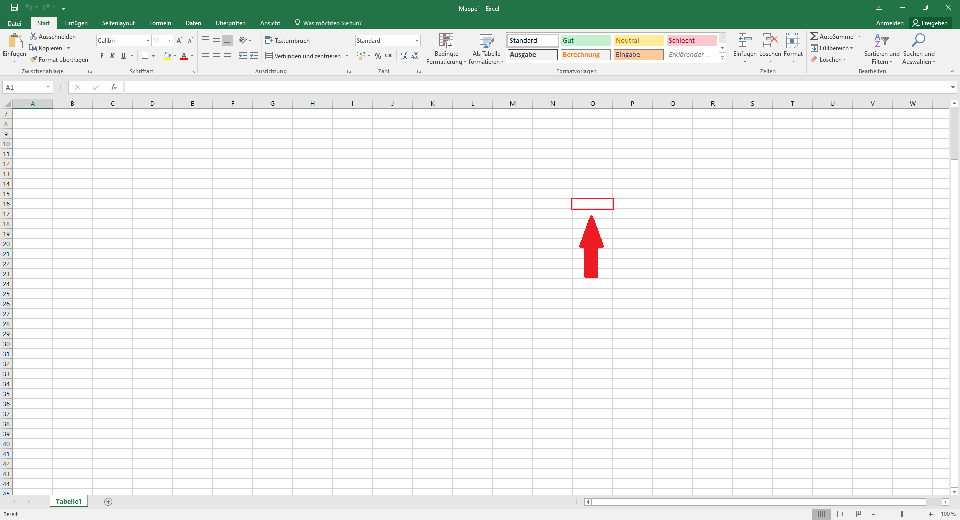Image resolution: width=960 pixels, height=520 pixels.
Task: Cut selection with Ausschneiden
Action: click(x=53, y=37)
